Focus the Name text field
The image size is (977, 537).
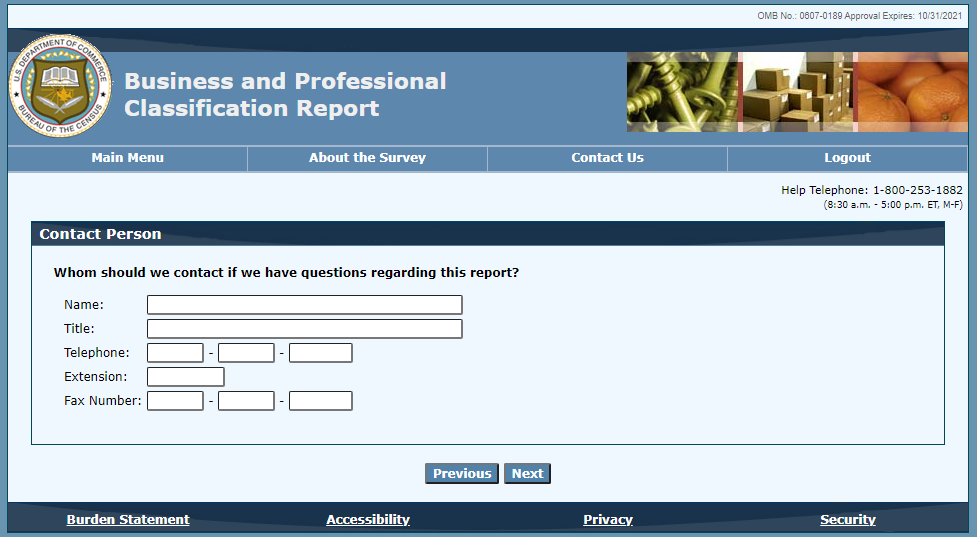pos(304,305)
